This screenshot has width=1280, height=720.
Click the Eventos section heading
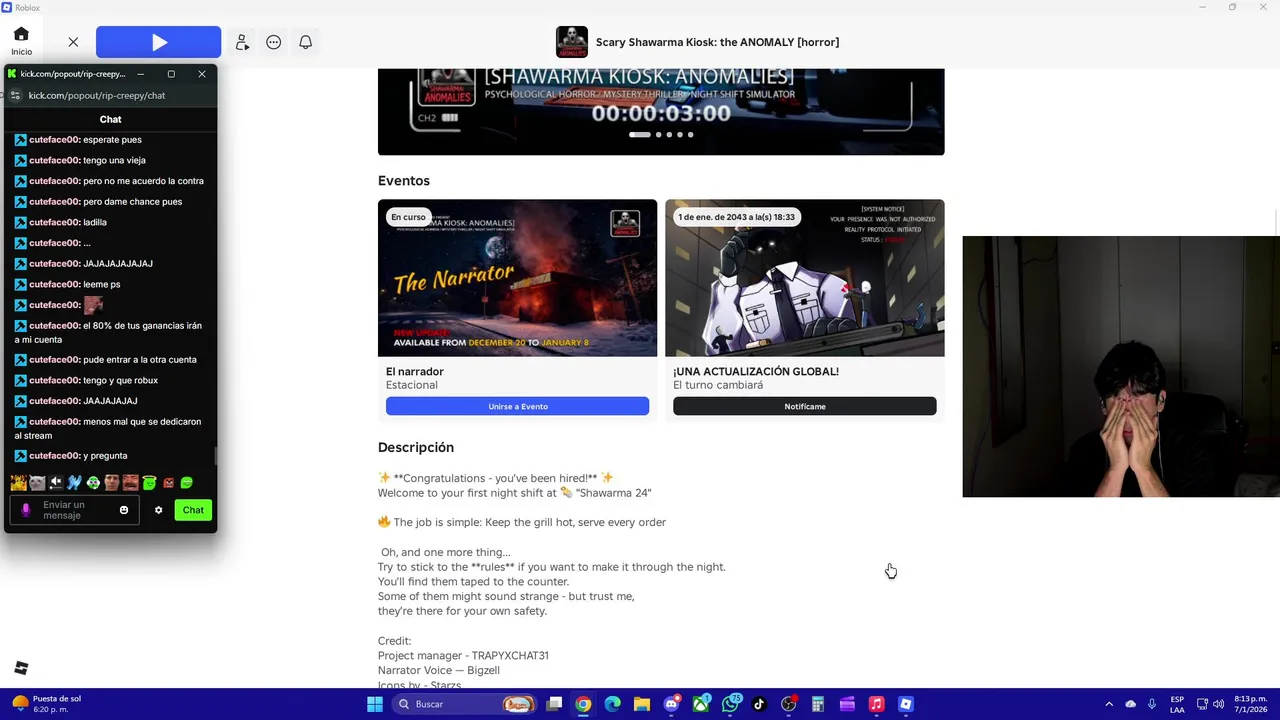[x=404, y=181]
